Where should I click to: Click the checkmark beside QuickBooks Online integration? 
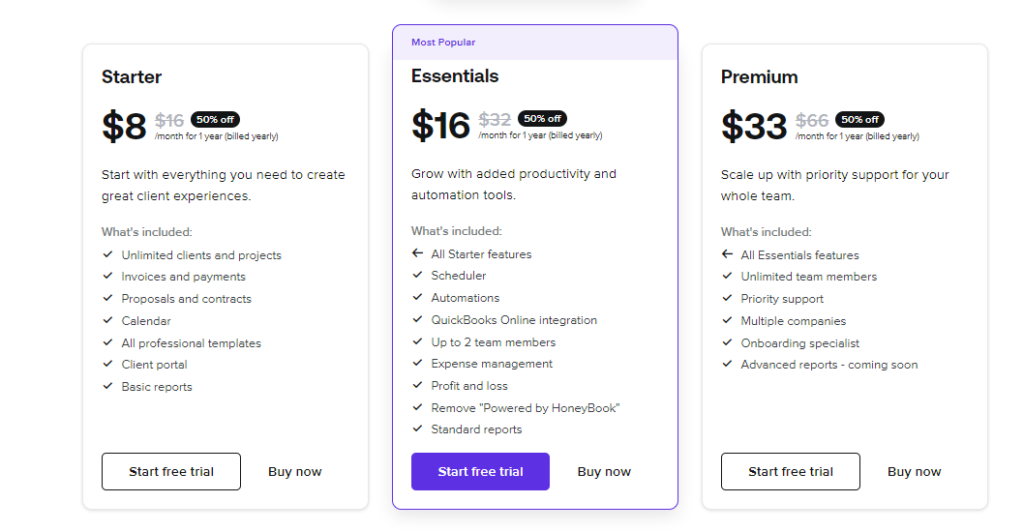[x=417, y=319]
